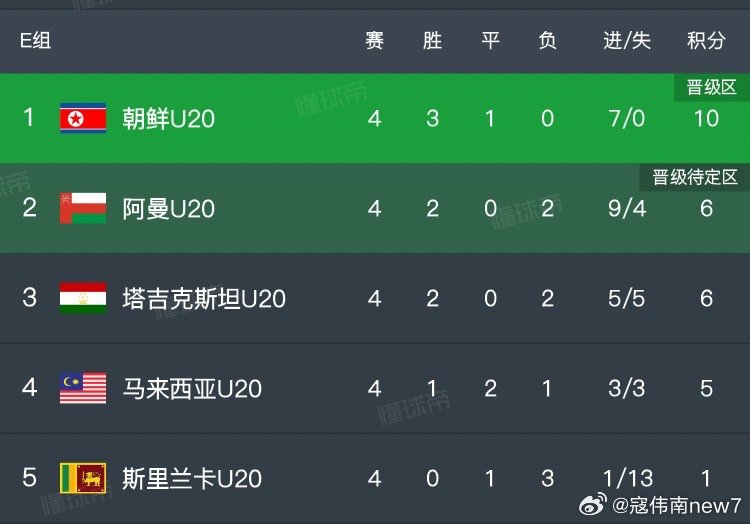750x524 pixels.
Task: Open the 阿曼U20 team name
Action: [168, 208]
